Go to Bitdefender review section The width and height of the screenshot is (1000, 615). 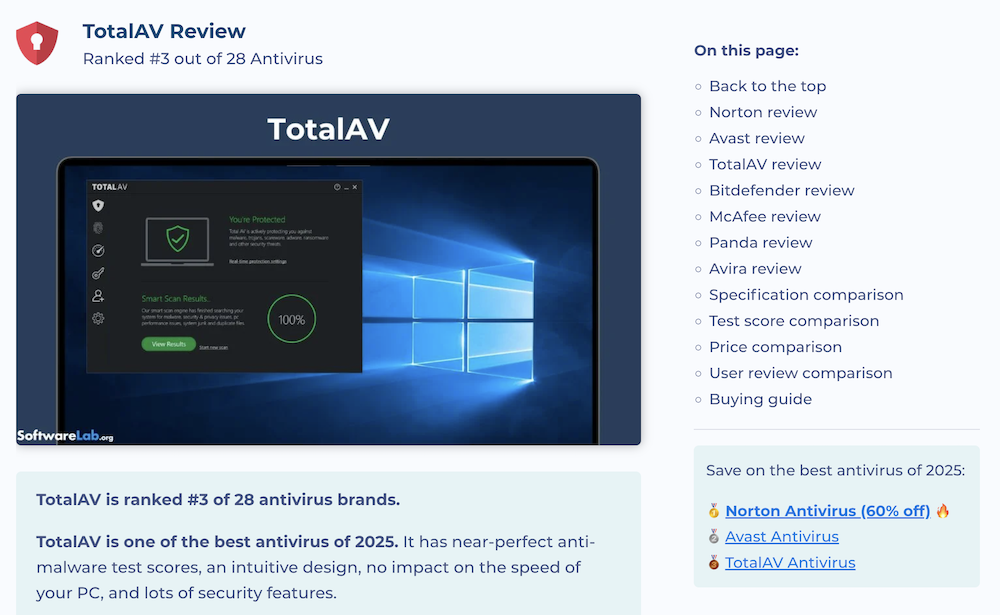tap(781, 190)
